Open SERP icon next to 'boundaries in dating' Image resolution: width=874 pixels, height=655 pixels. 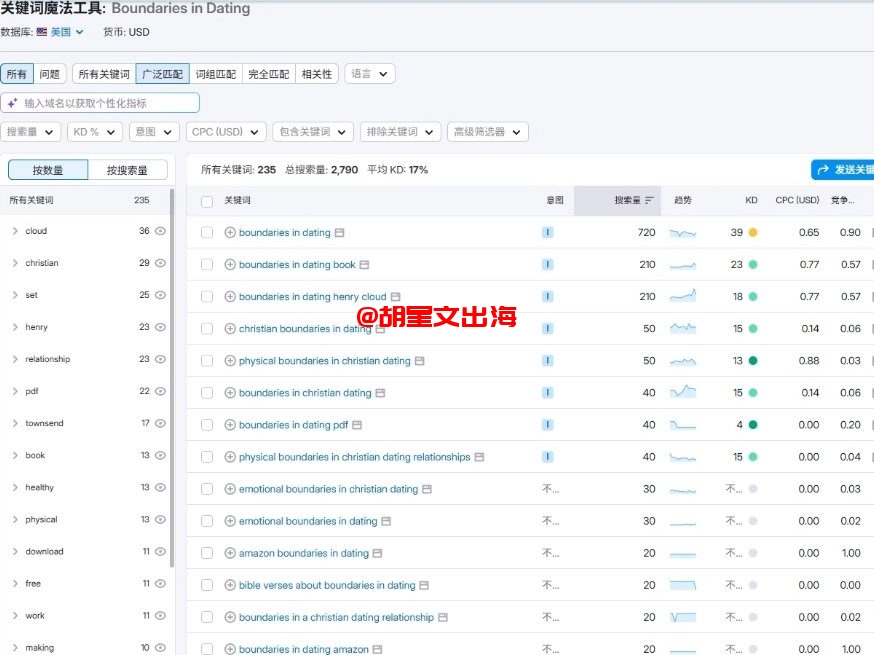tap(339, 232)
